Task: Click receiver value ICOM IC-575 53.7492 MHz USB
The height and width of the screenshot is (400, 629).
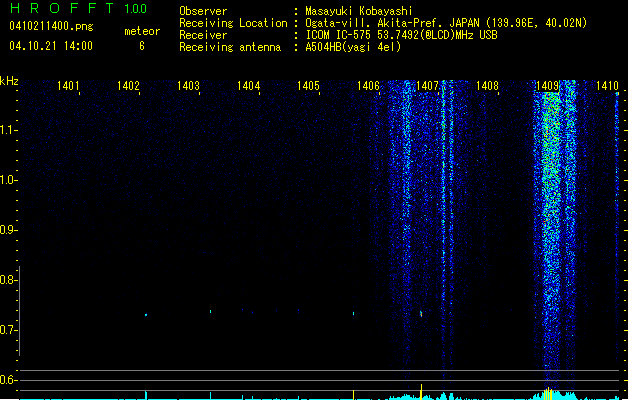Action: [x=401, y=35]
